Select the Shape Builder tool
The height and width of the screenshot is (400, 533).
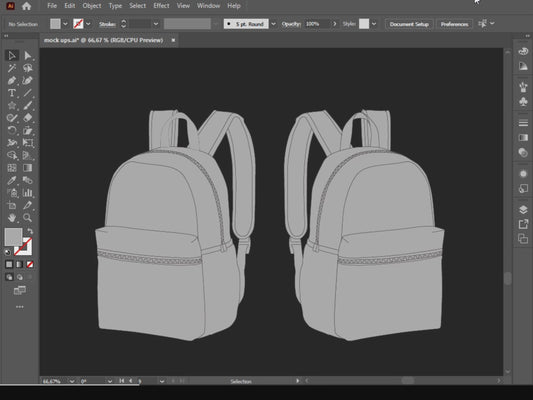click(x=12, y=155)
